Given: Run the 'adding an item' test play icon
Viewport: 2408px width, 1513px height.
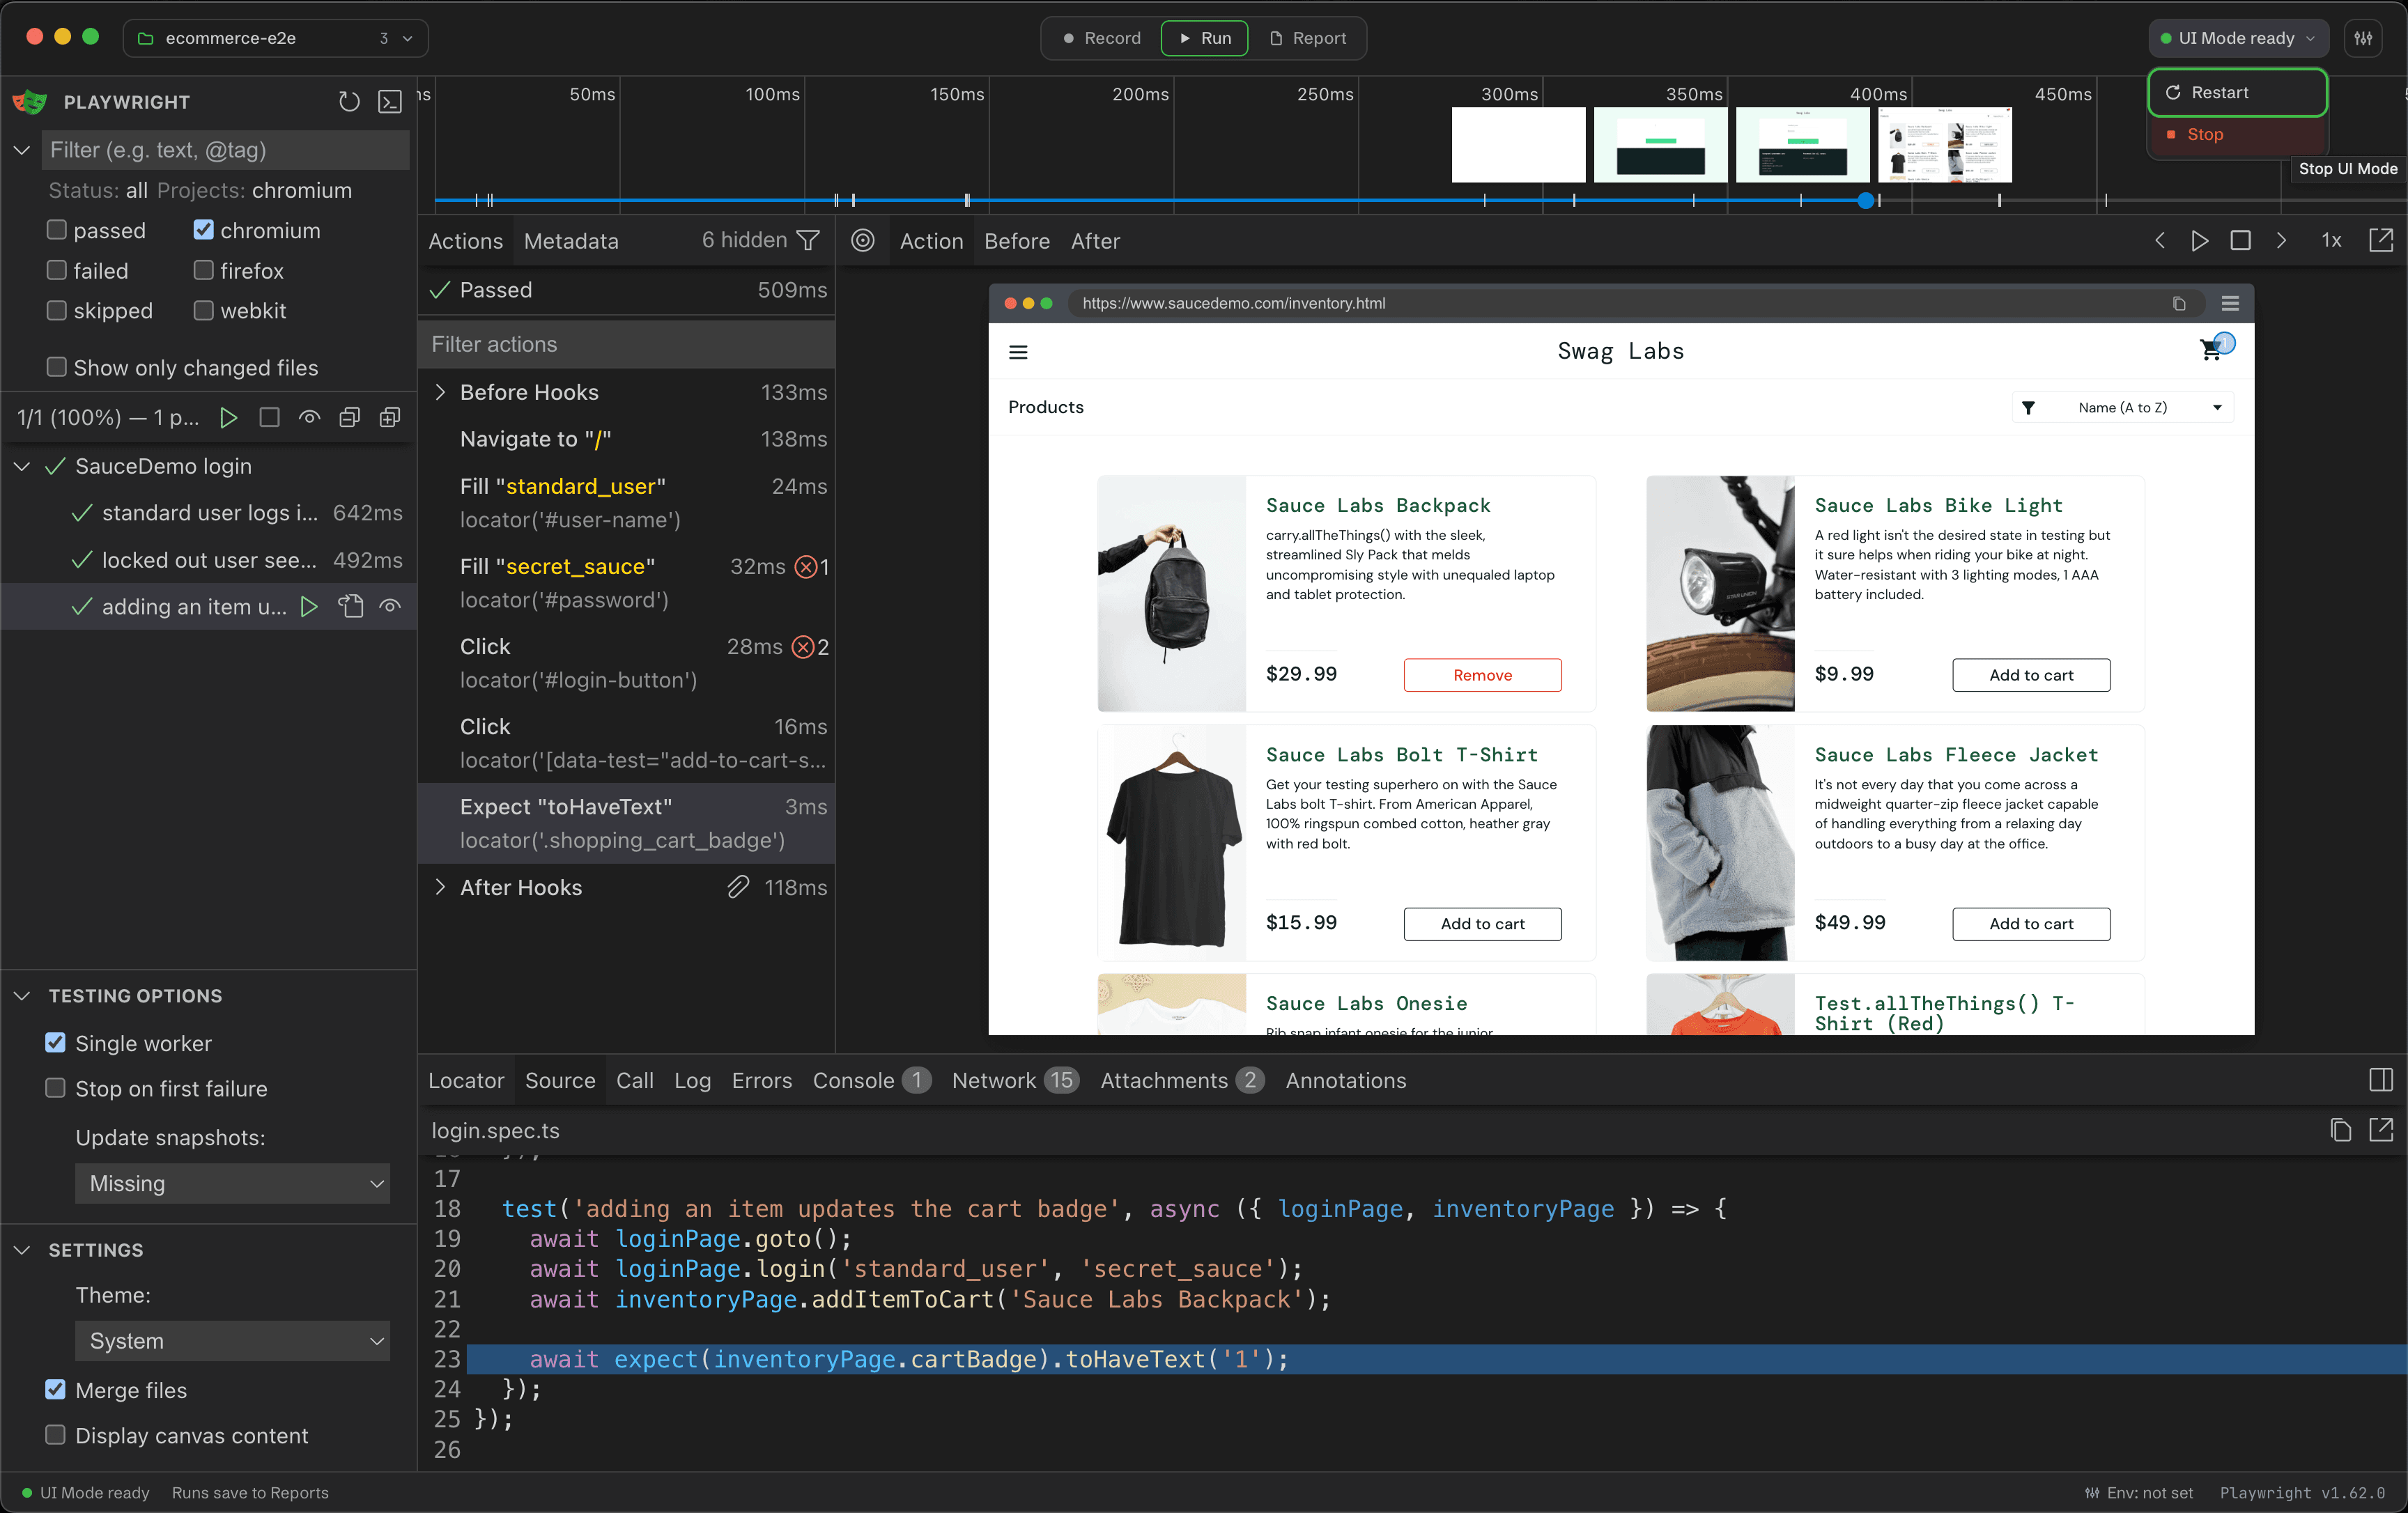Looking at the screenshot, I should [x=309, y=607].
